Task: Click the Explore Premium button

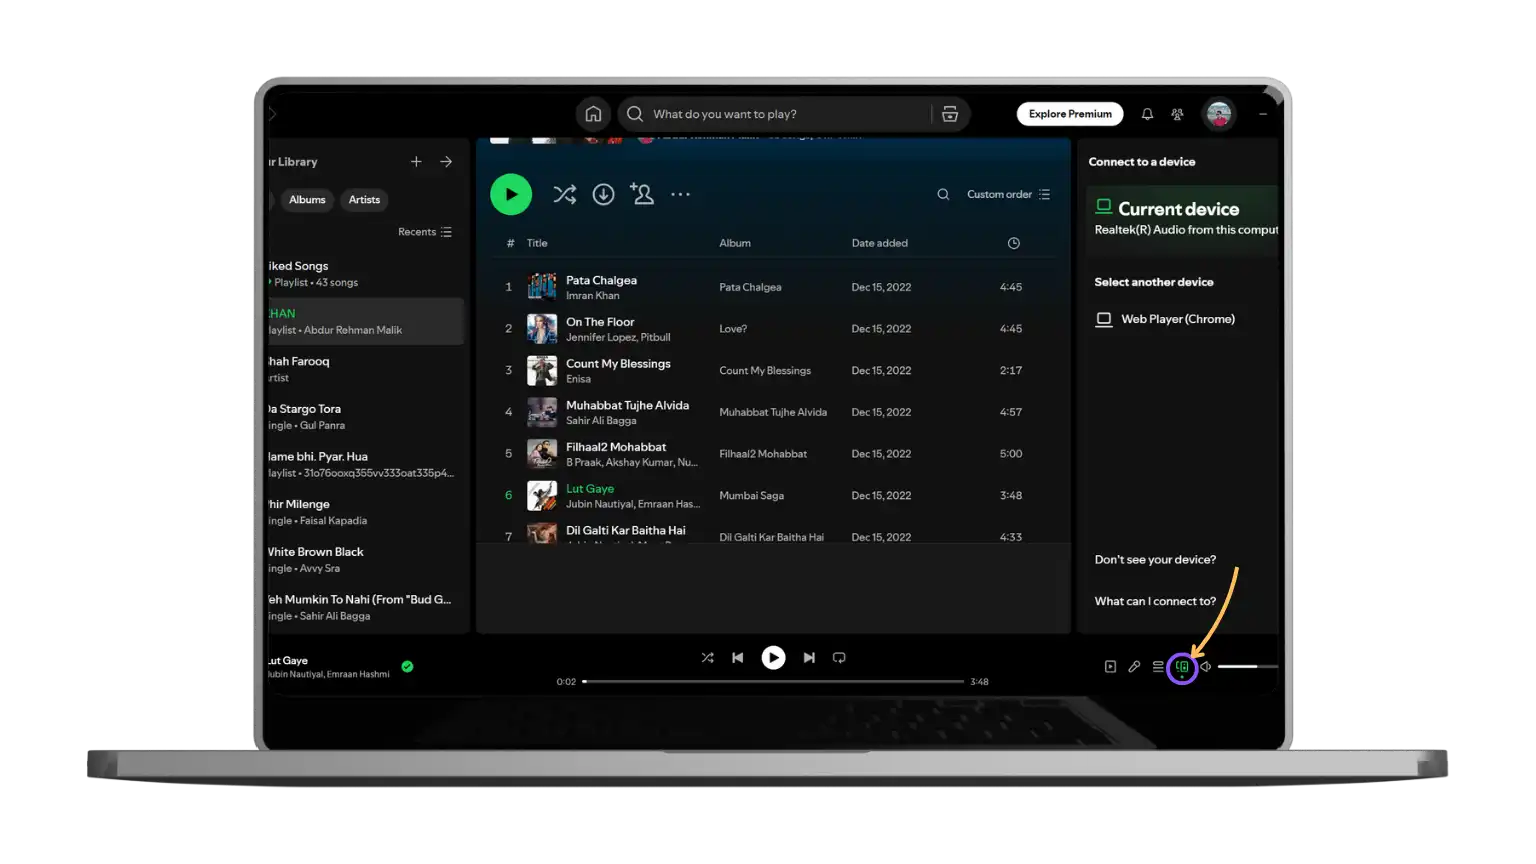Action: click(x=1070, y=114)
